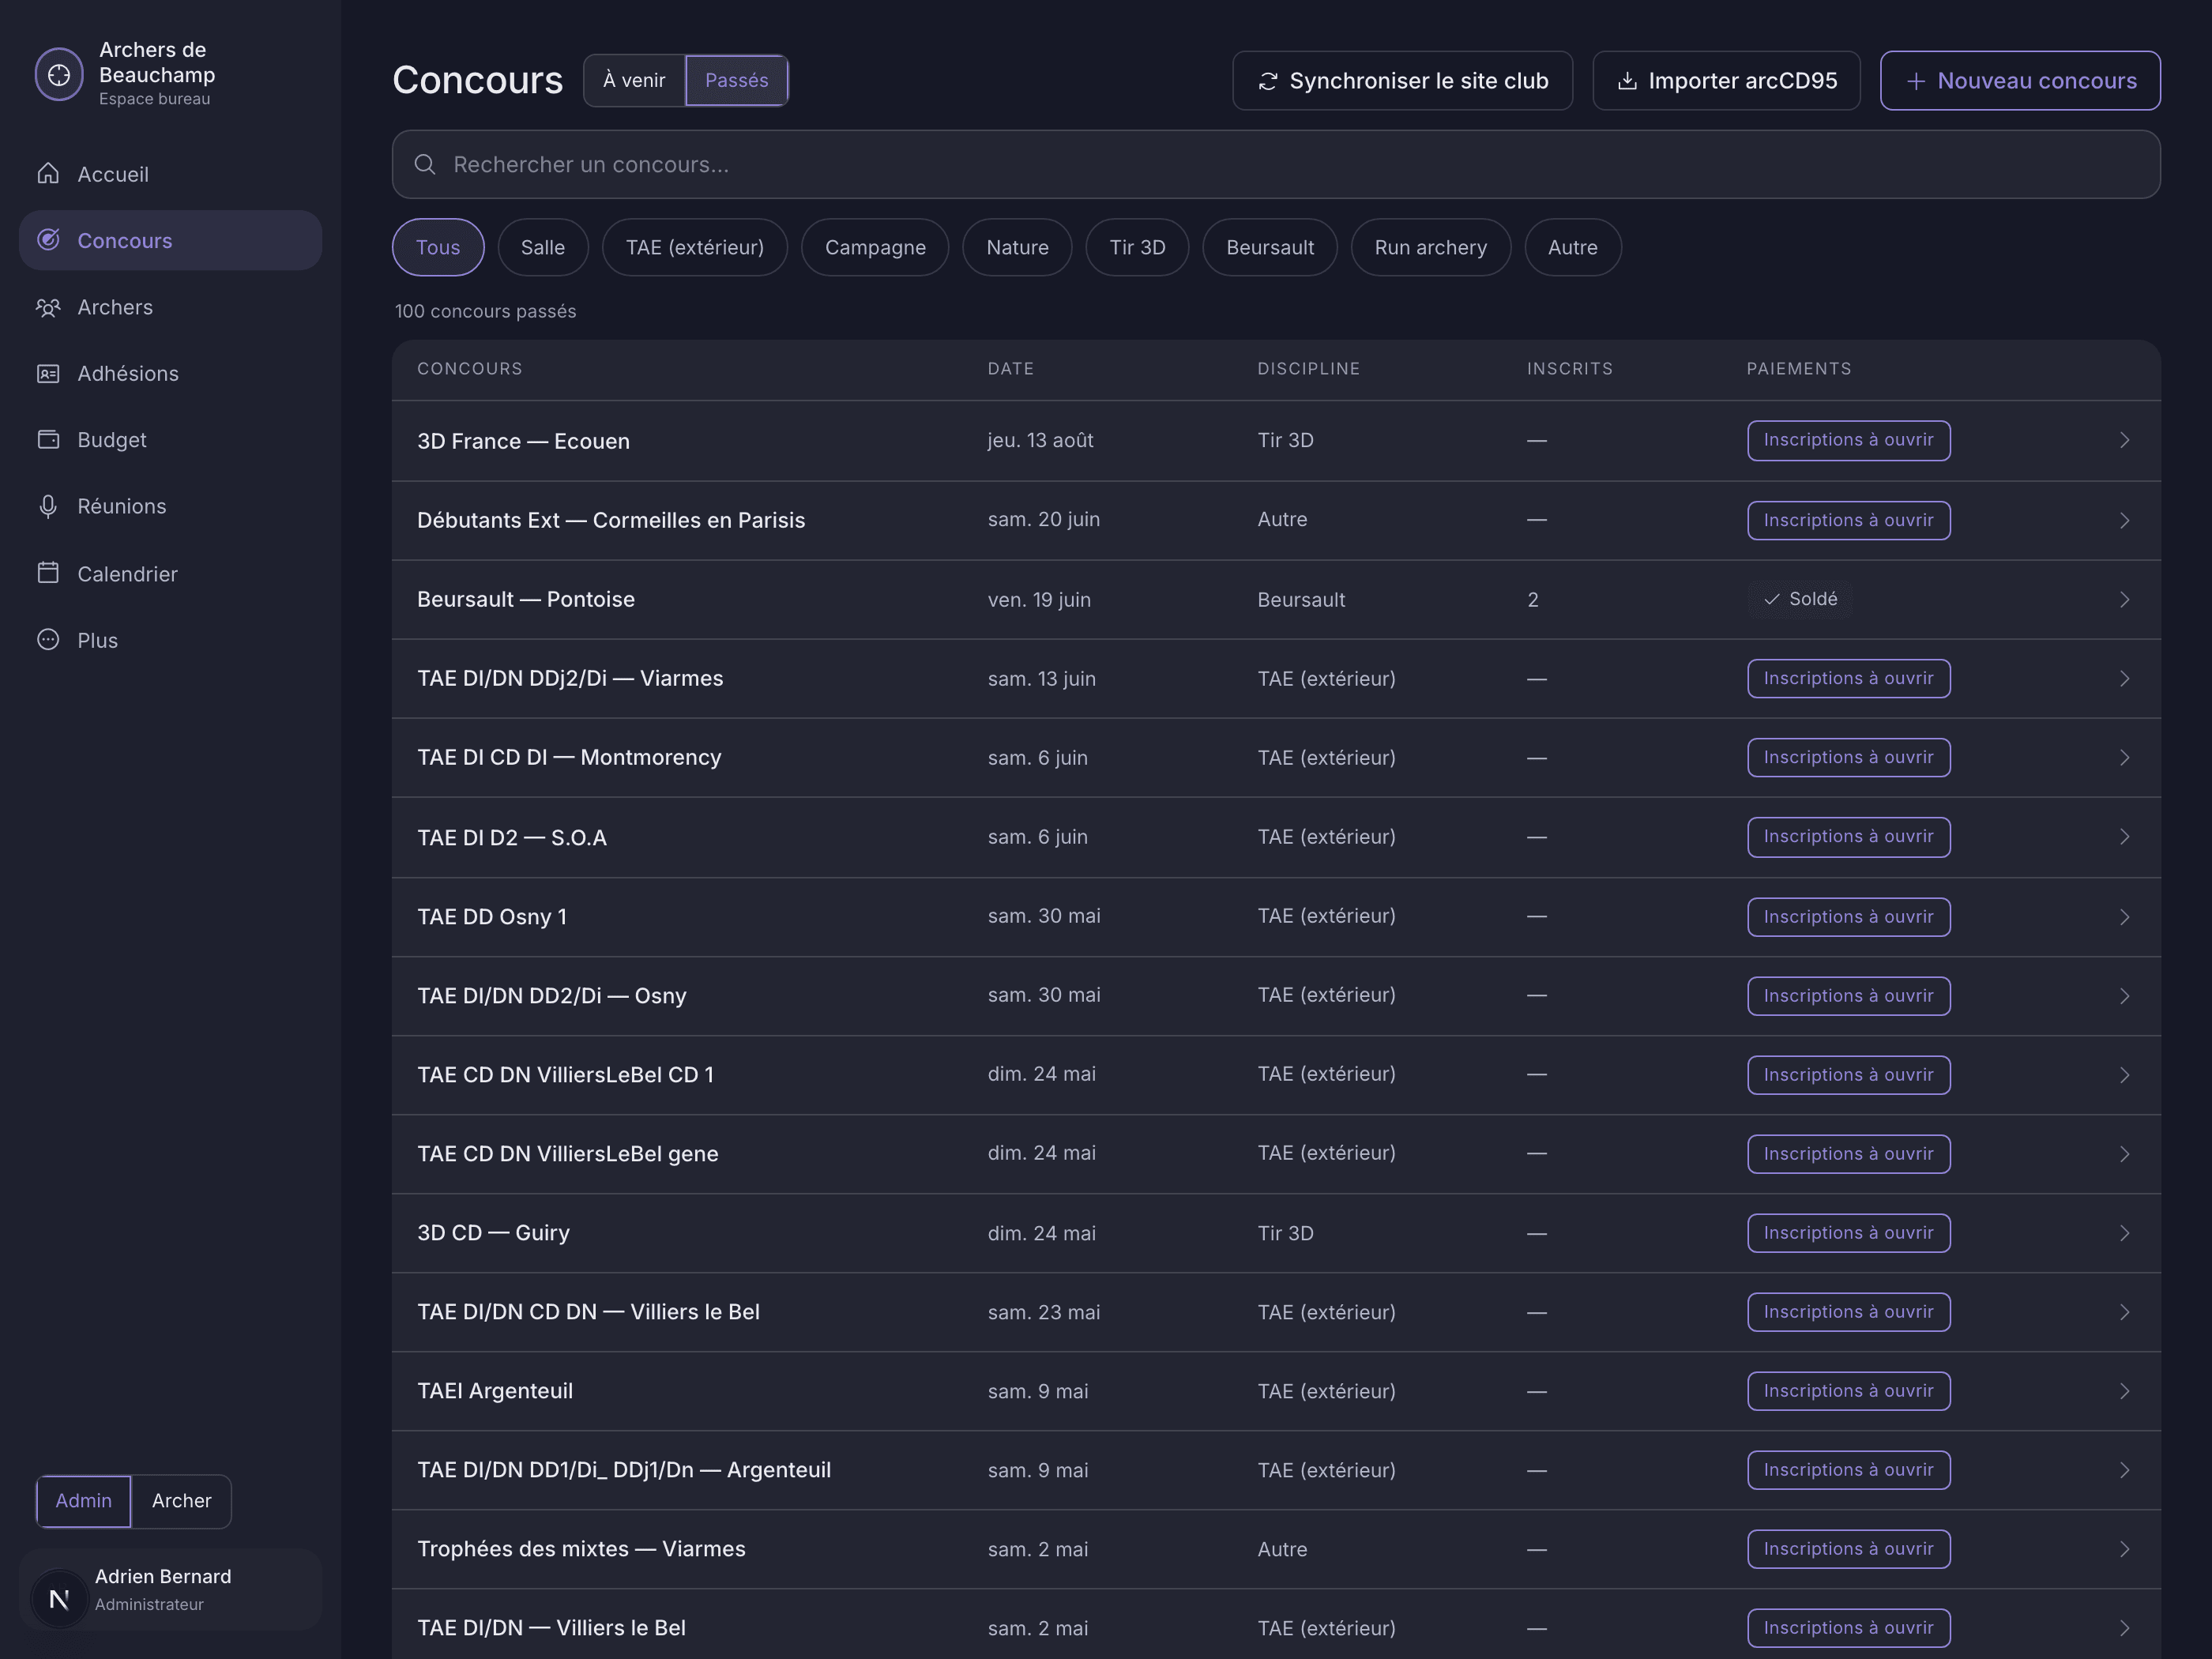Open the Budget section

pos(170,440)
